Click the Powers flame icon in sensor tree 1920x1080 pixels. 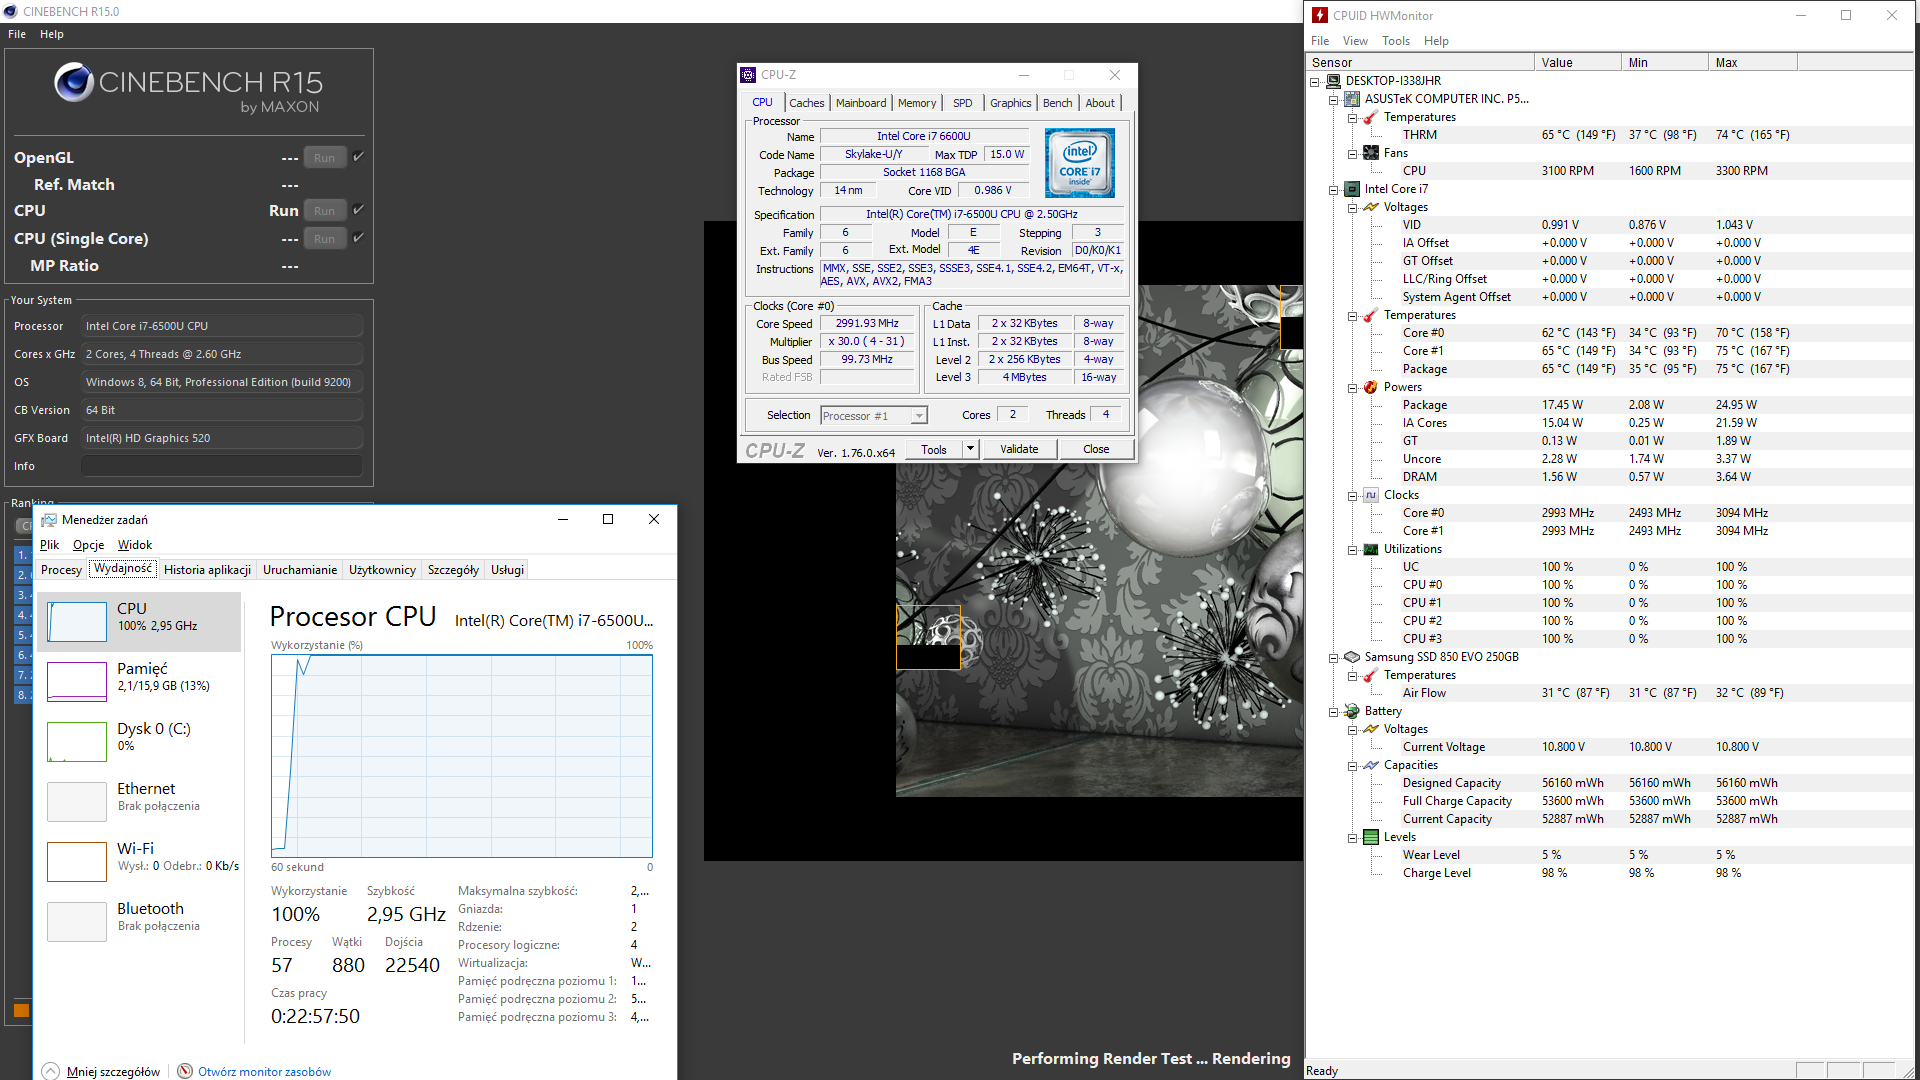tap(1371, 387)
